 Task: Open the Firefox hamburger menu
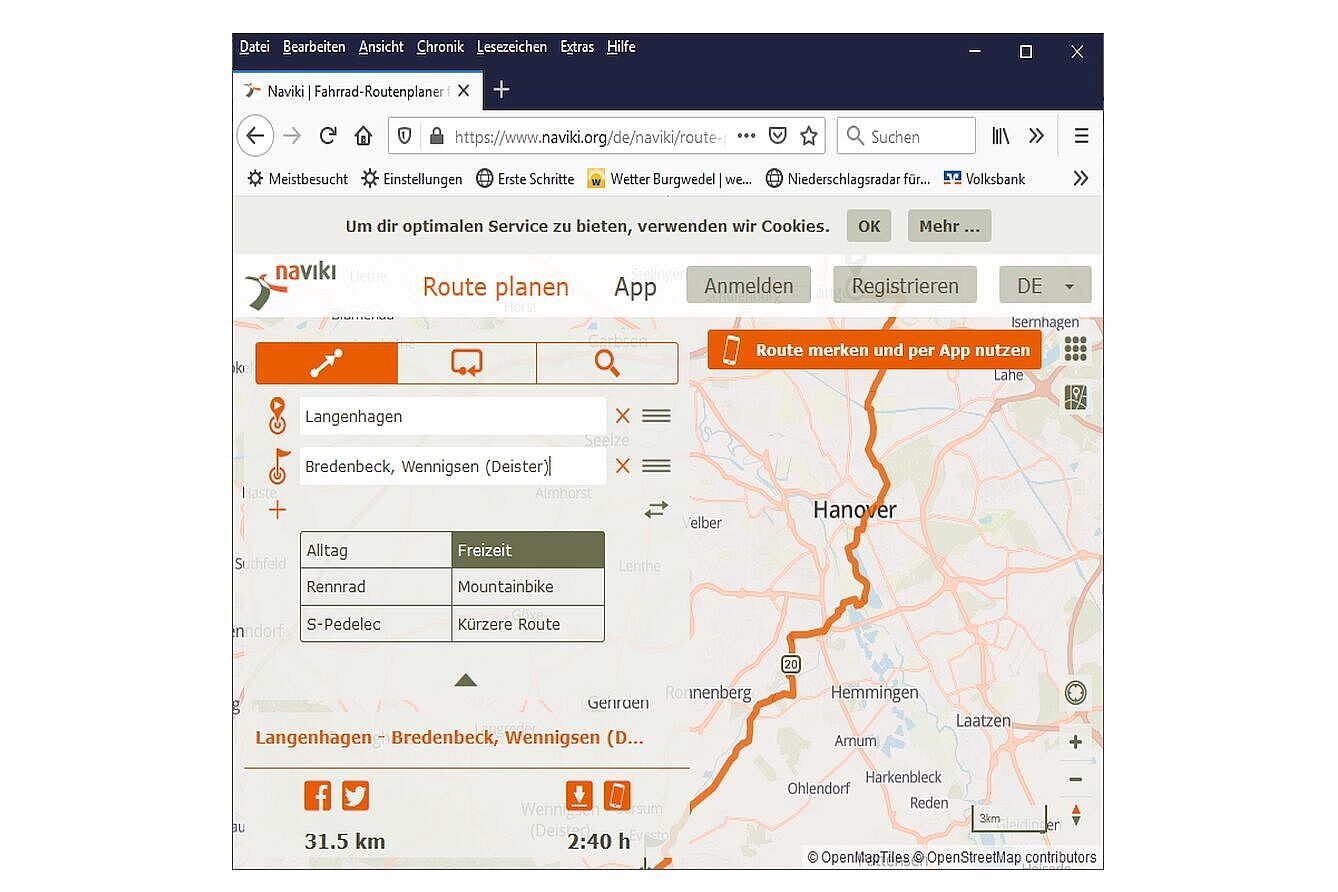click(1081, 136)
